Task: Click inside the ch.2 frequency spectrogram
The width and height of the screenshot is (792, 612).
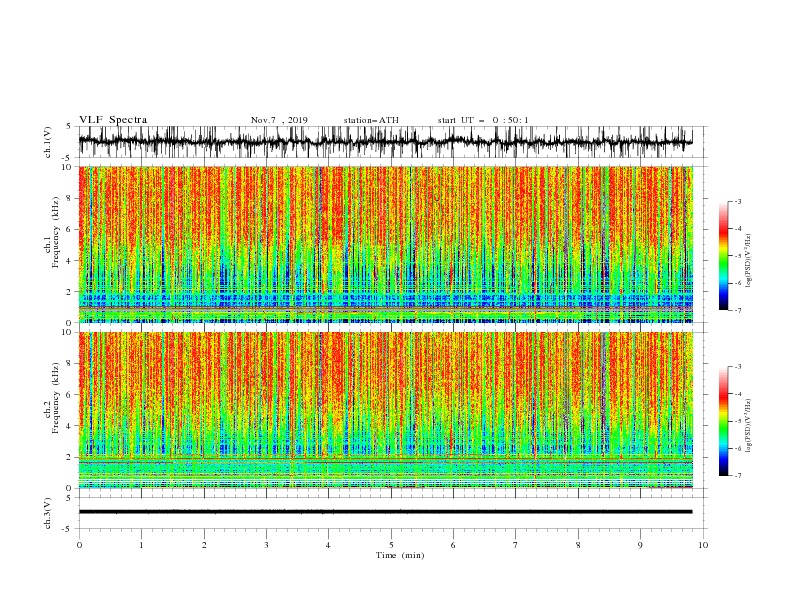Action: [x=385, y=410]
